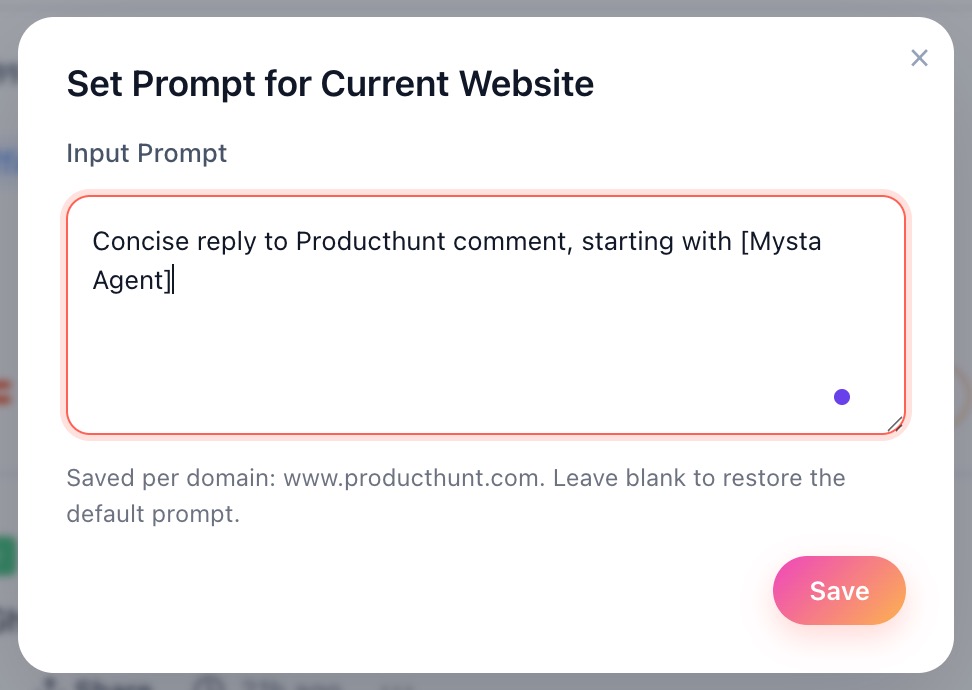Click the "default prompt." helper text

coord(153,516)
